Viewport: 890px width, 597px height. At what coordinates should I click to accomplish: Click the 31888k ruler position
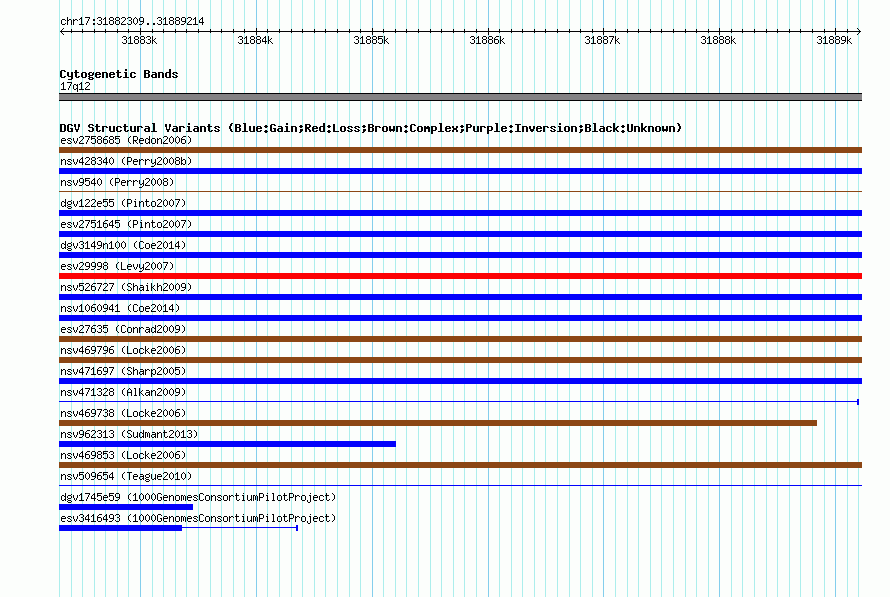pos(718,40)
